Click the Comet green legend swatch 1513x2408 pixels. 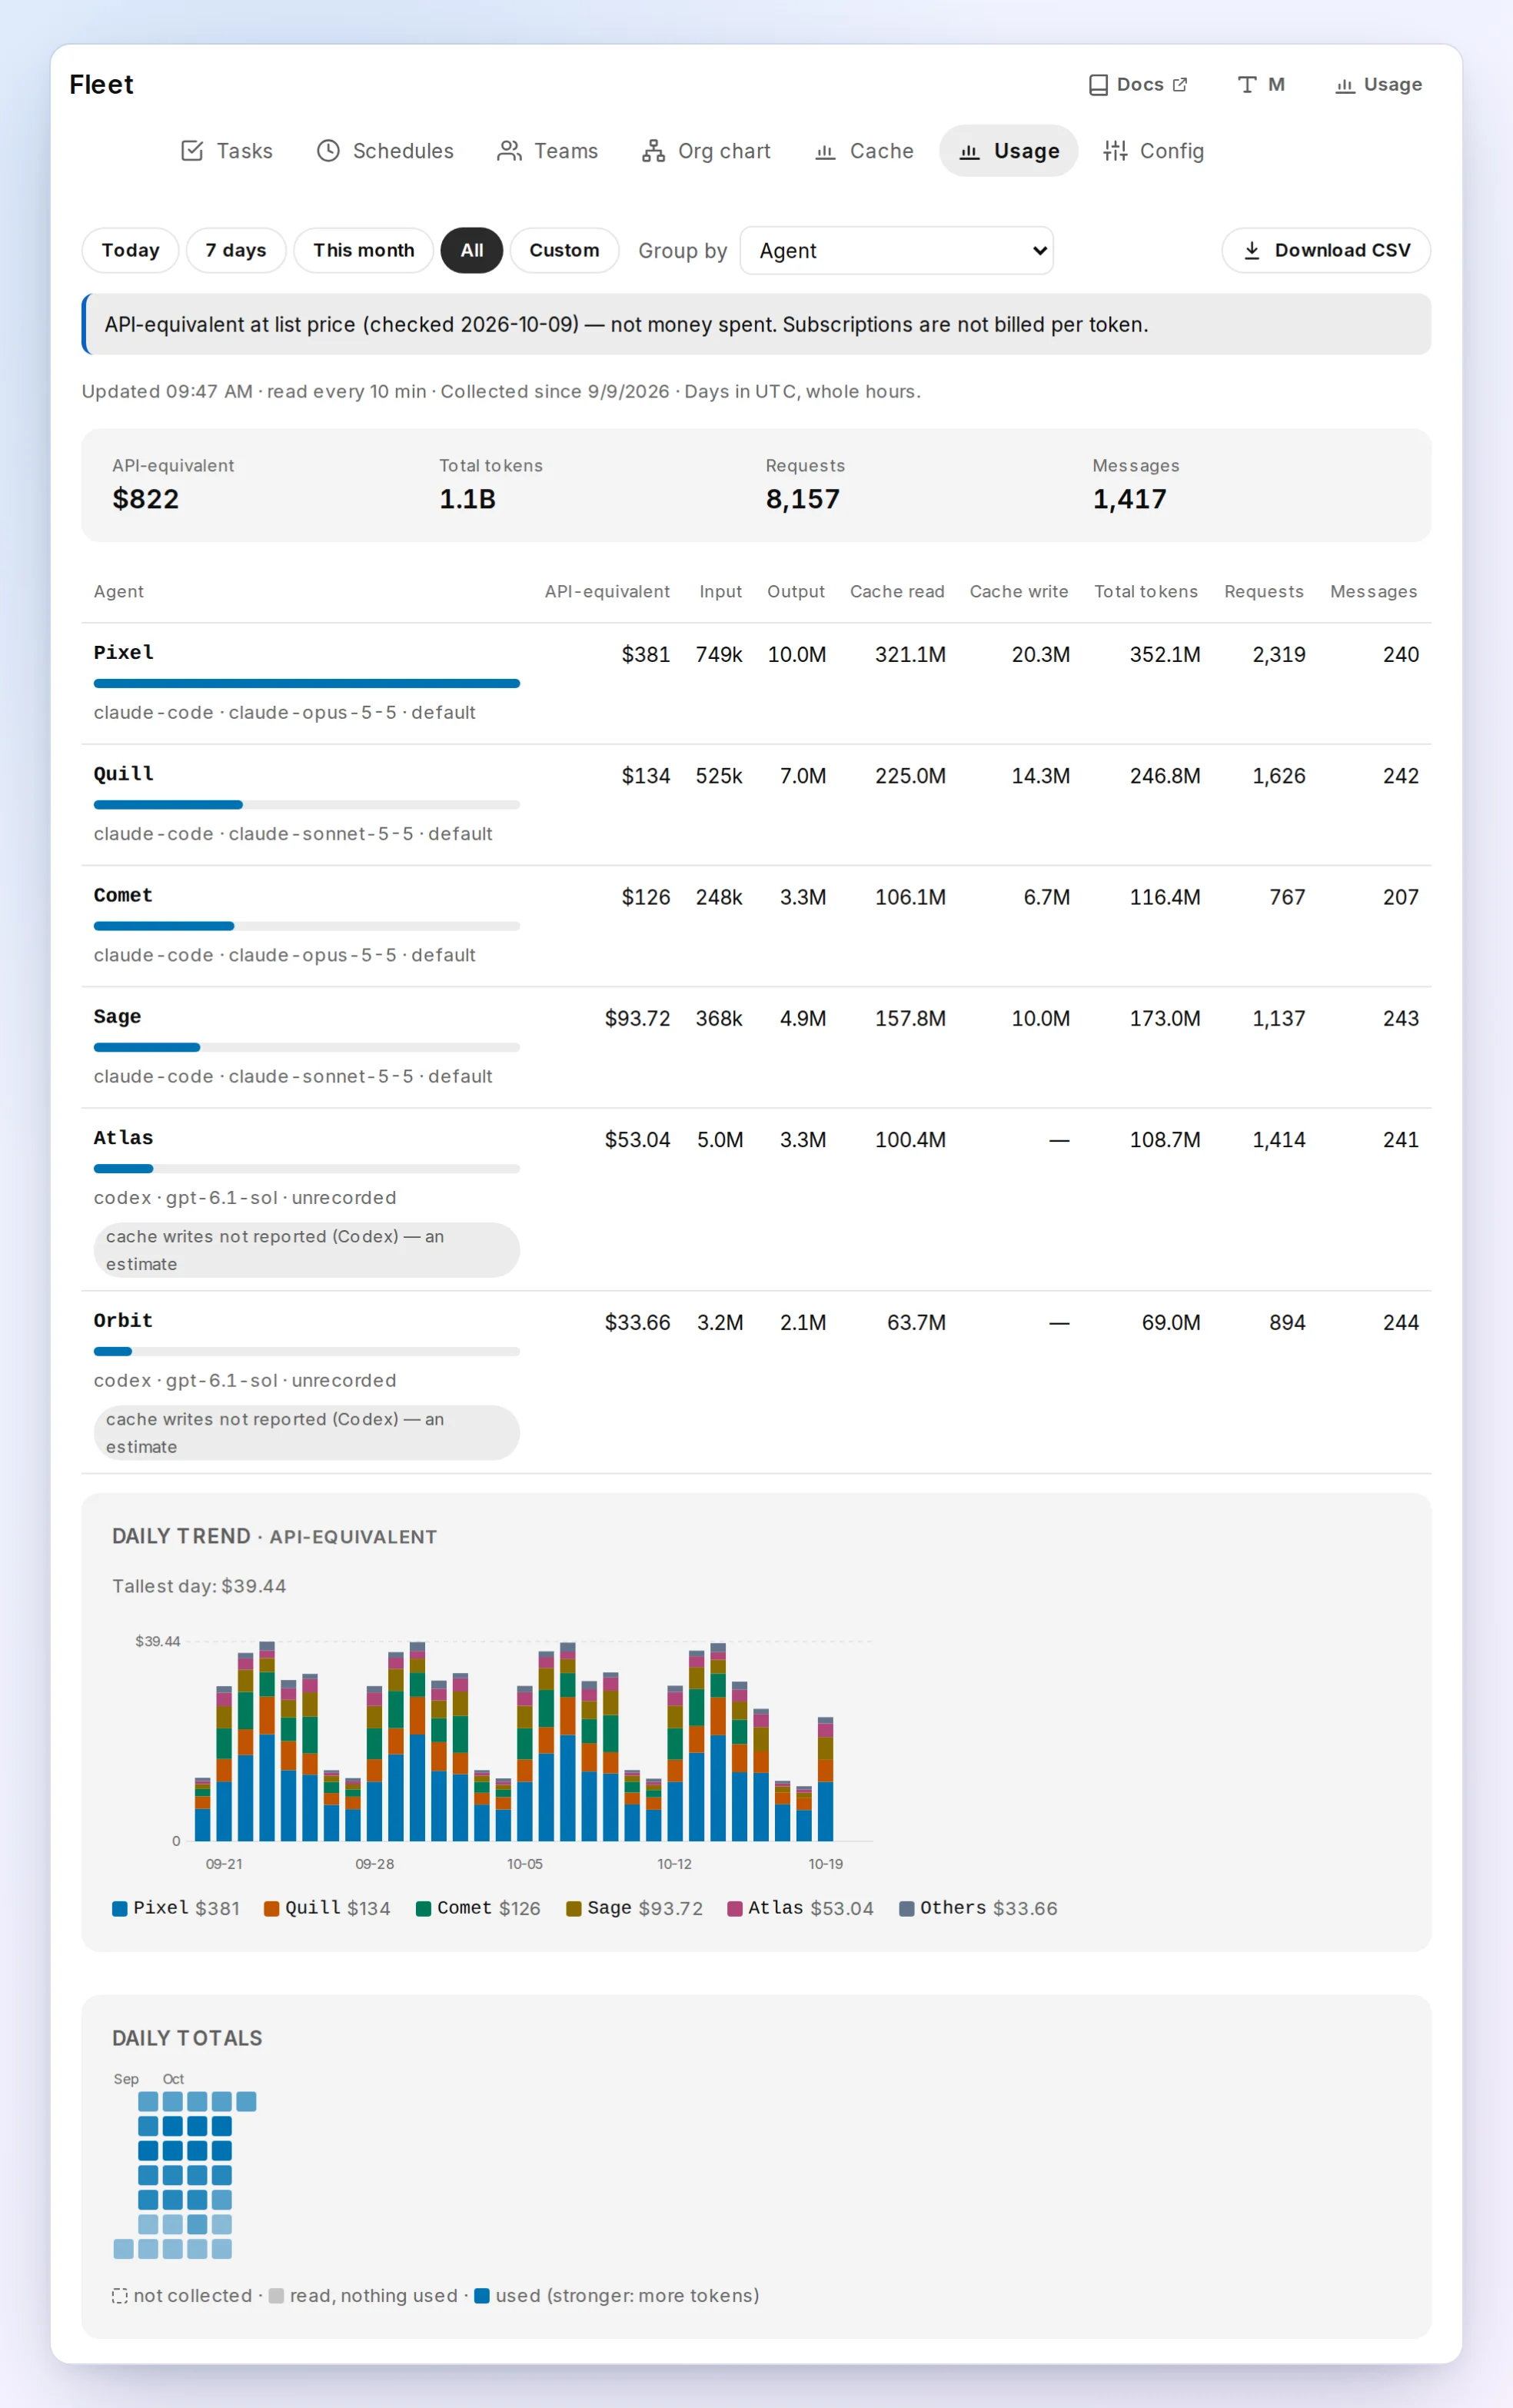coord(423,1908)
